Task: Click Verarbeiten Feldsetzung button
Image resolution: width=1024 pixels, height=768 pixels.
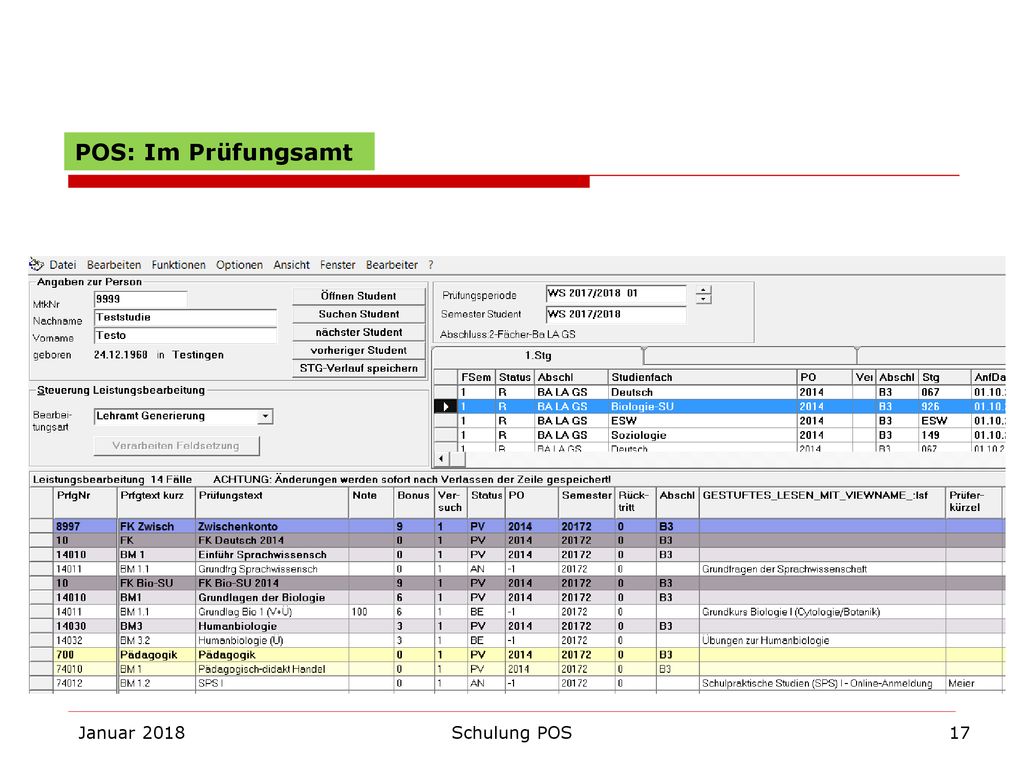Action: pyautogui.click(x=176, y=445)
